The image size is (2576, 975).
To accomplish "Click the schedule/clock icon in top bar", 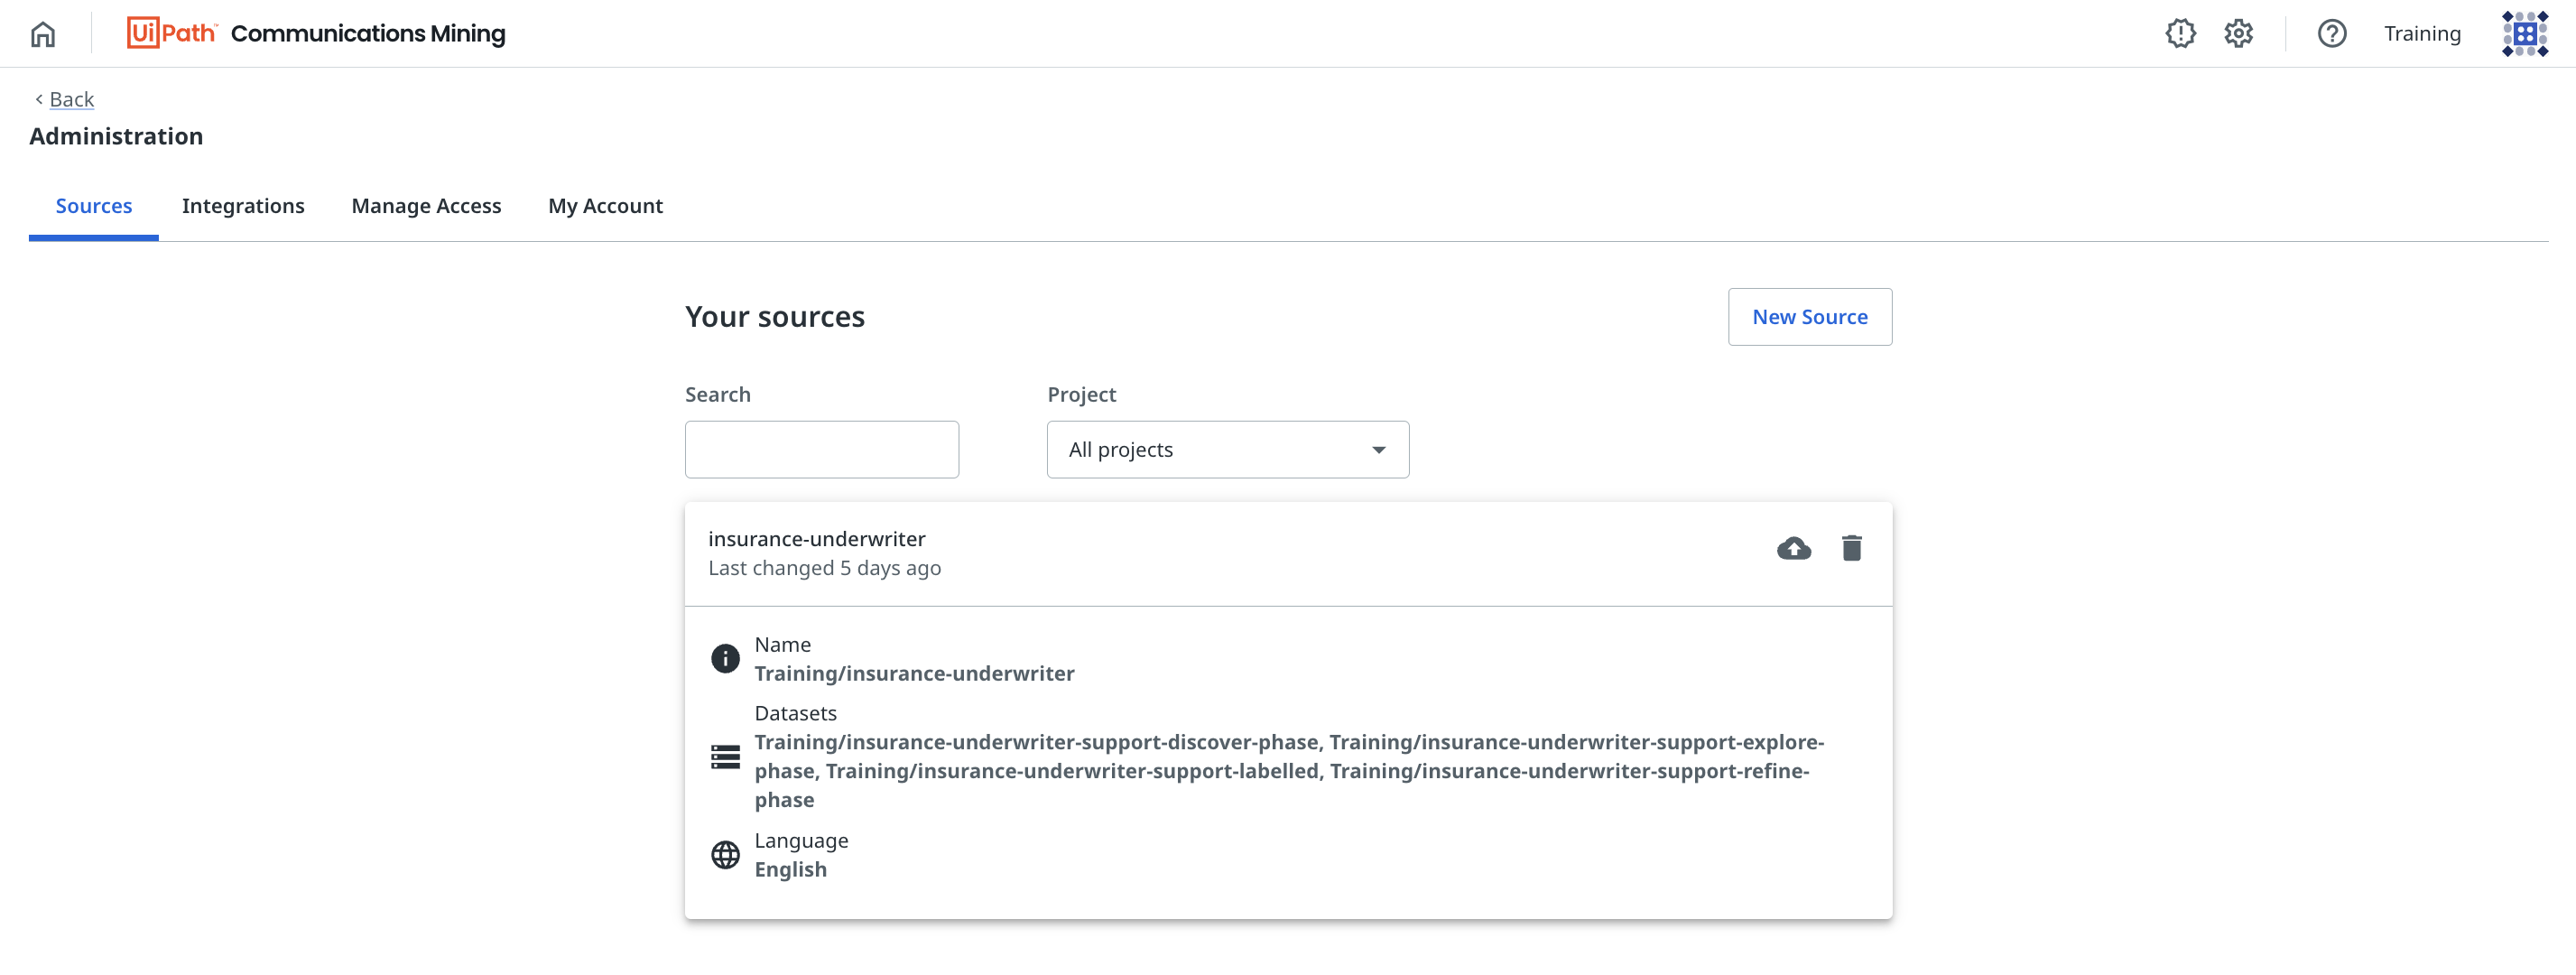I will click(x=2179, y=32).
